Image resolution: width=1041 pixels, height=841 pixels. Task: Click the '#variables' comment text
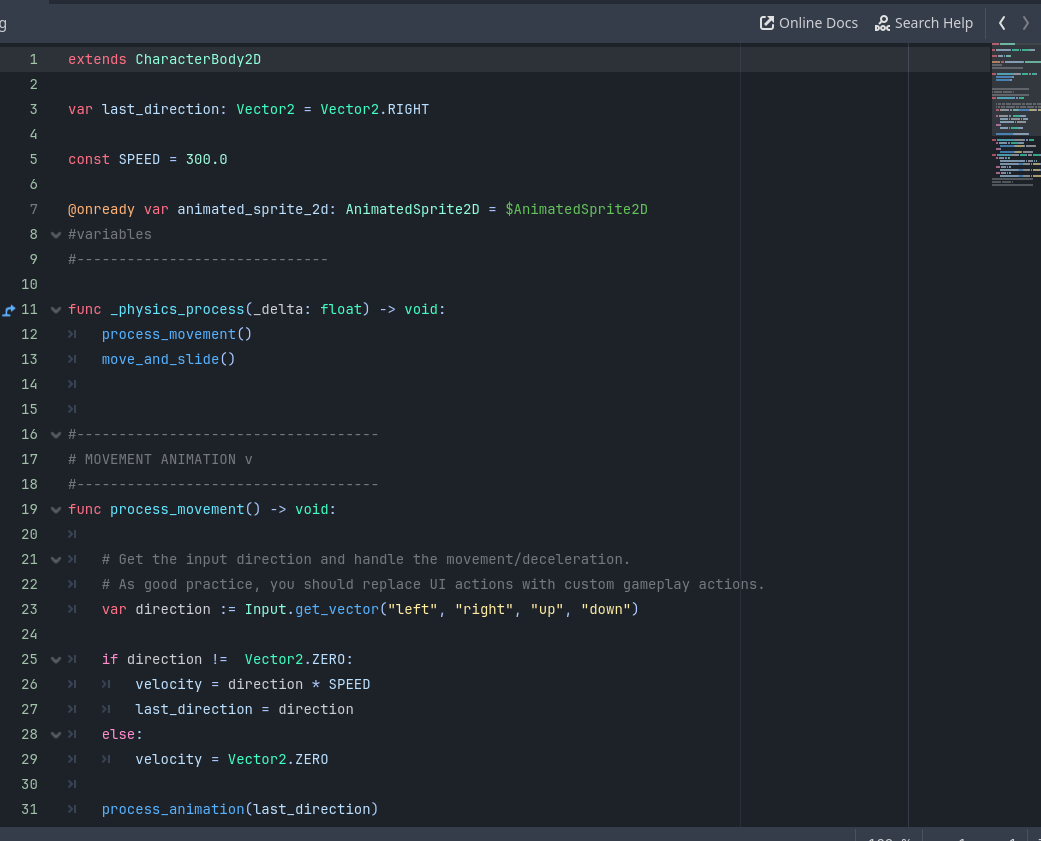point(110,234)
